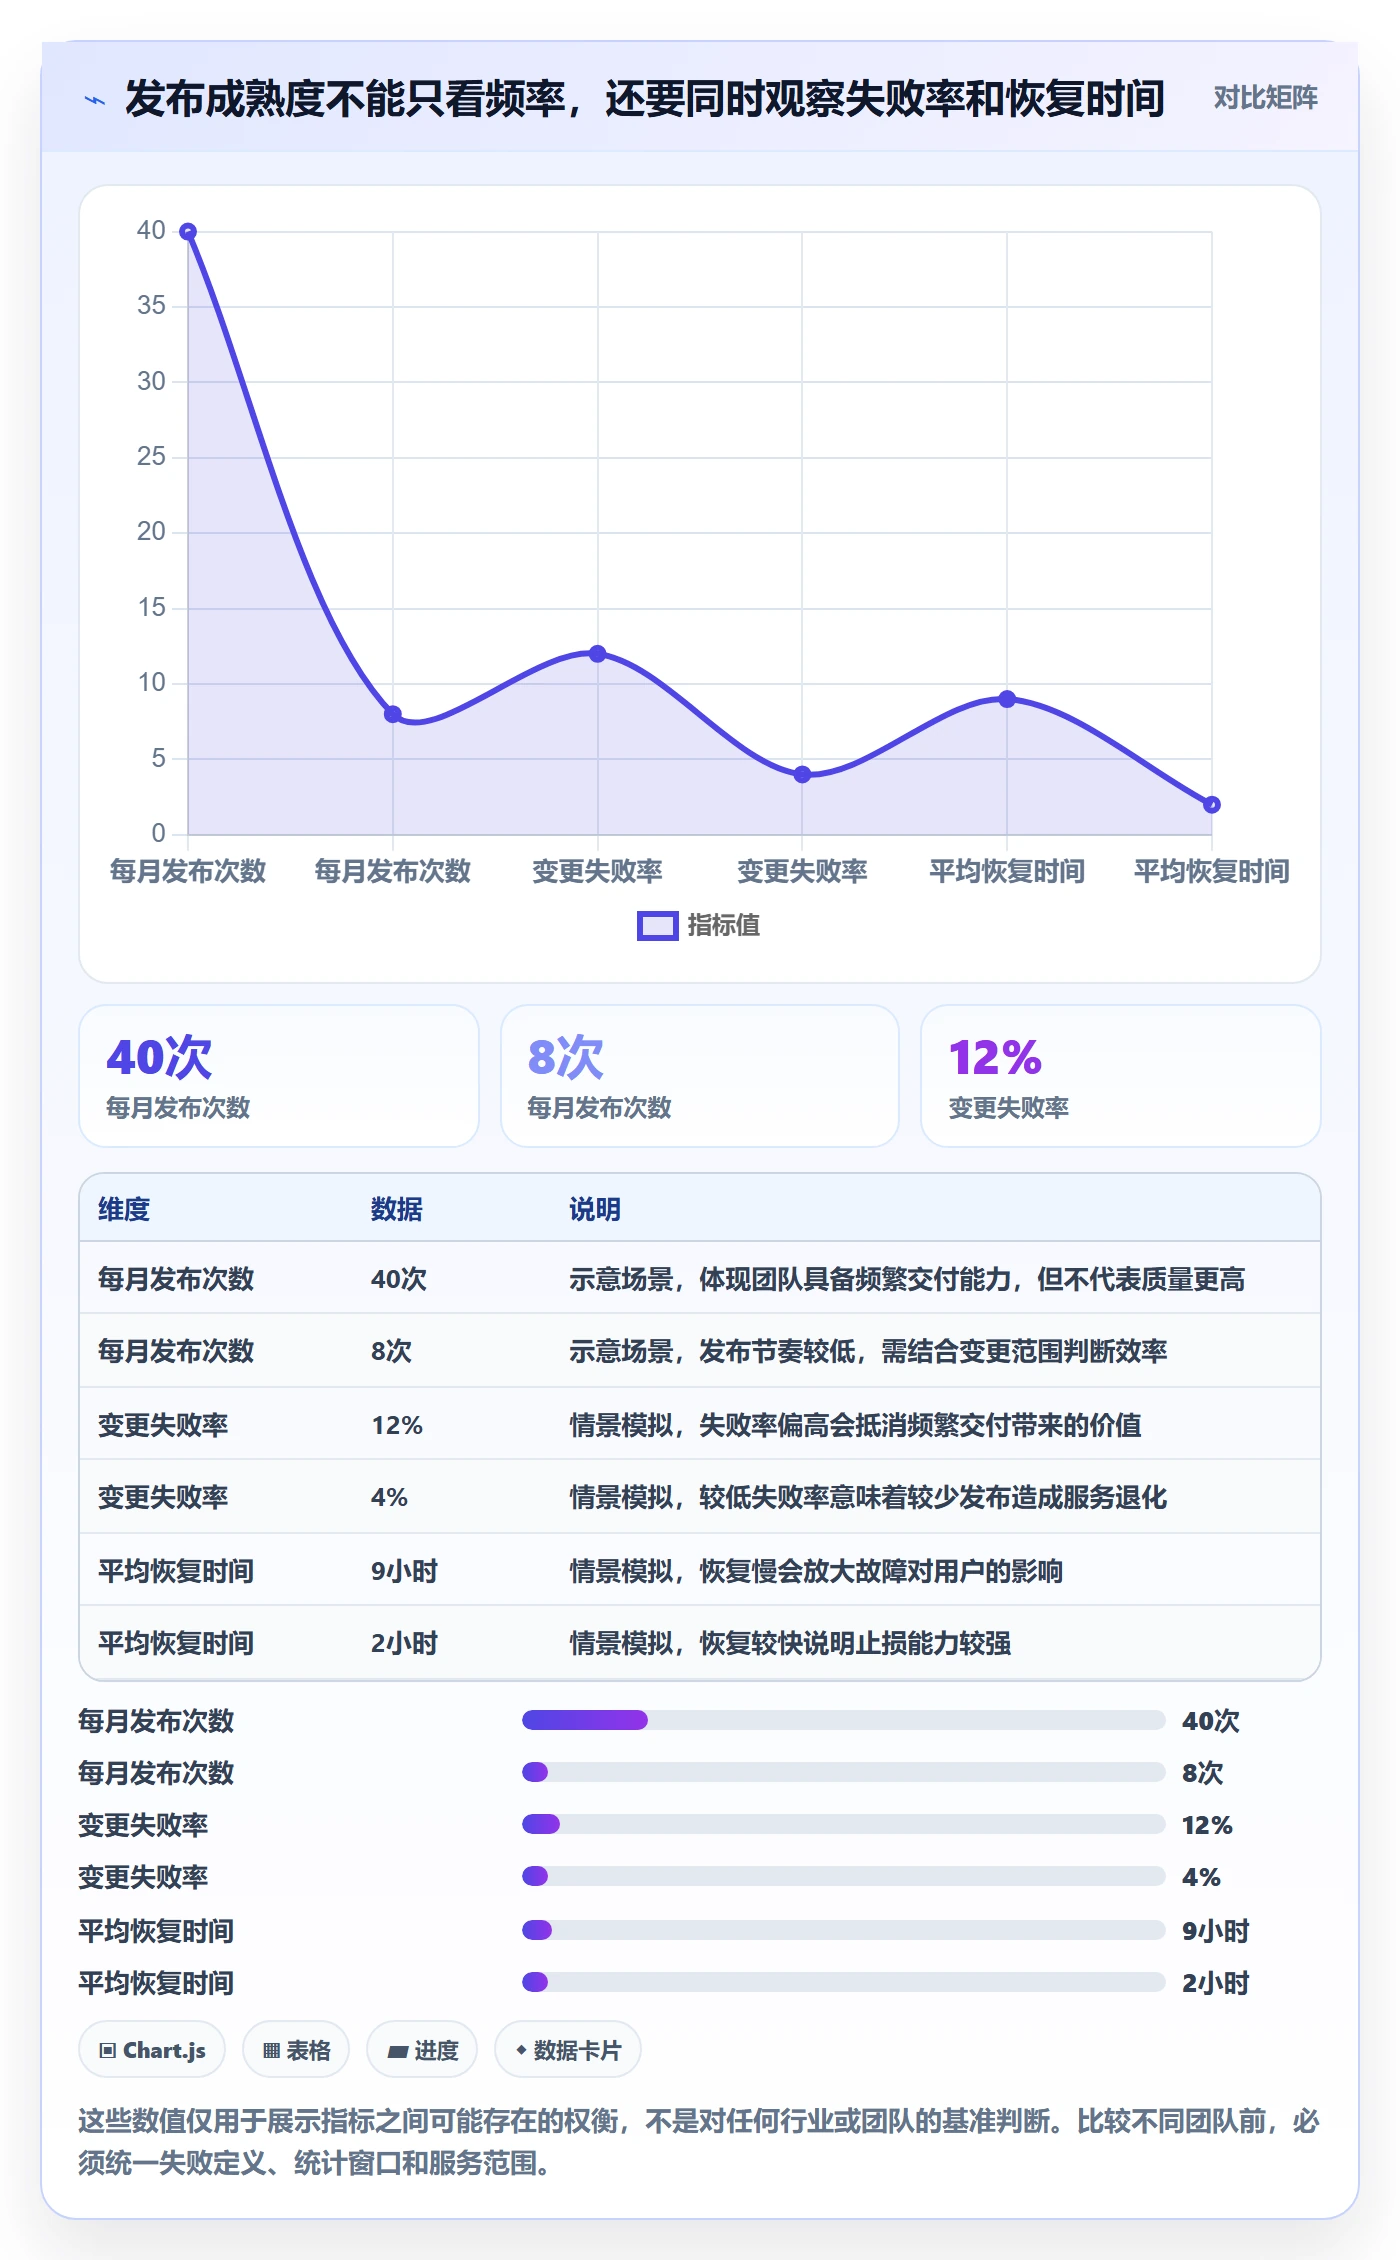Select table cell 4%
This screenshot has height=2260, width=1400.
(x=389, y=1497)
